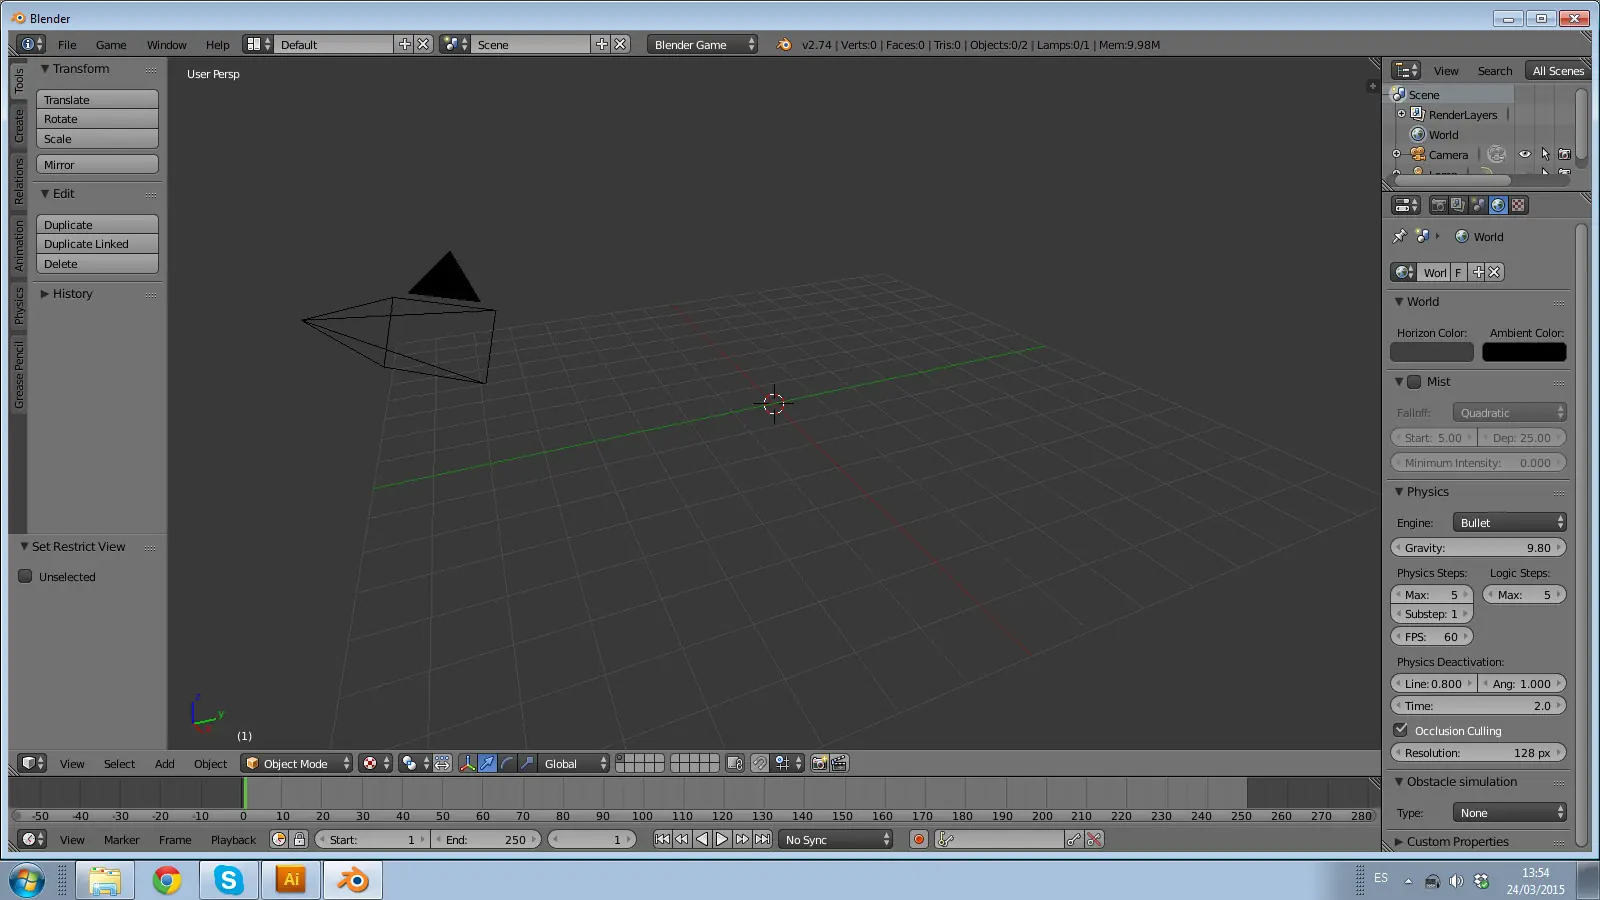The height and width of the screenshot is (900, 1600).
Task: Toggle the fake user F button
Action: pos(1458,272)
